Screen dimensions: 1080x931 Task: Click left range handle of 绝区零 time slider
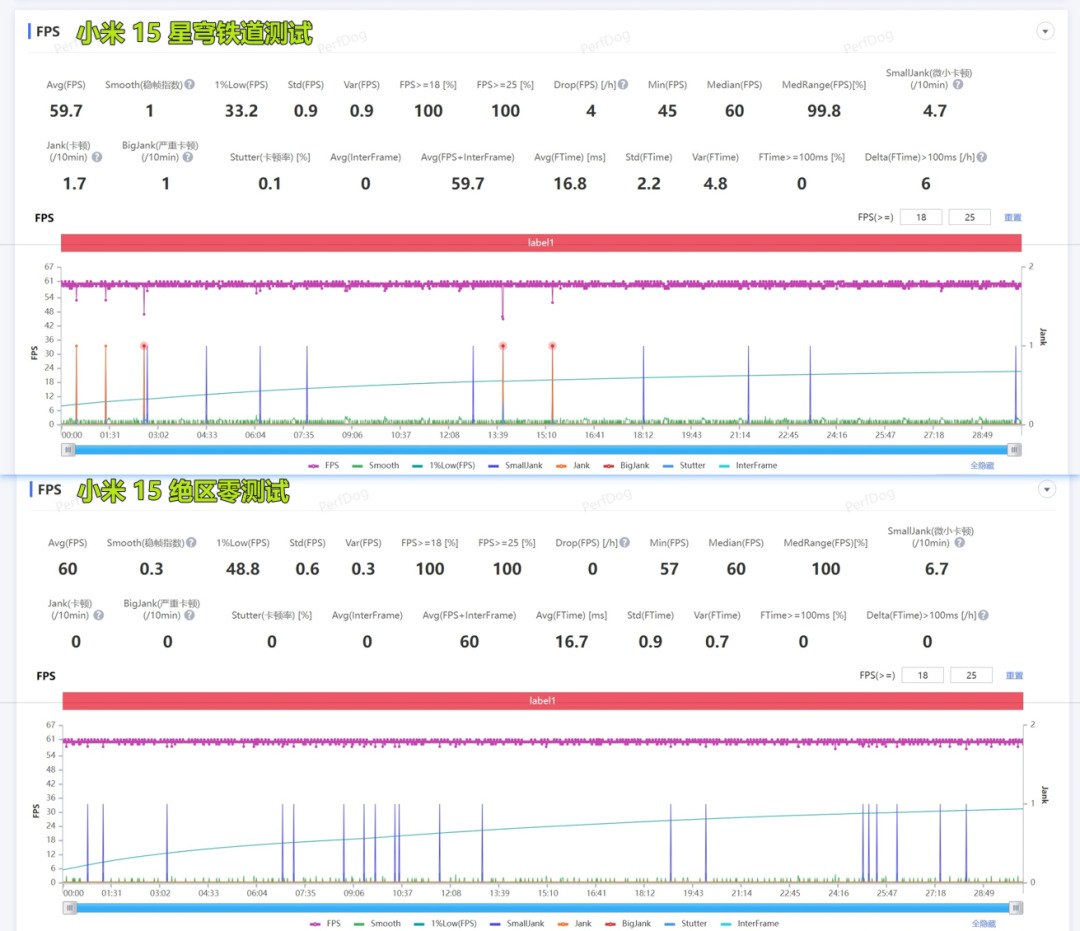(70, 908)
